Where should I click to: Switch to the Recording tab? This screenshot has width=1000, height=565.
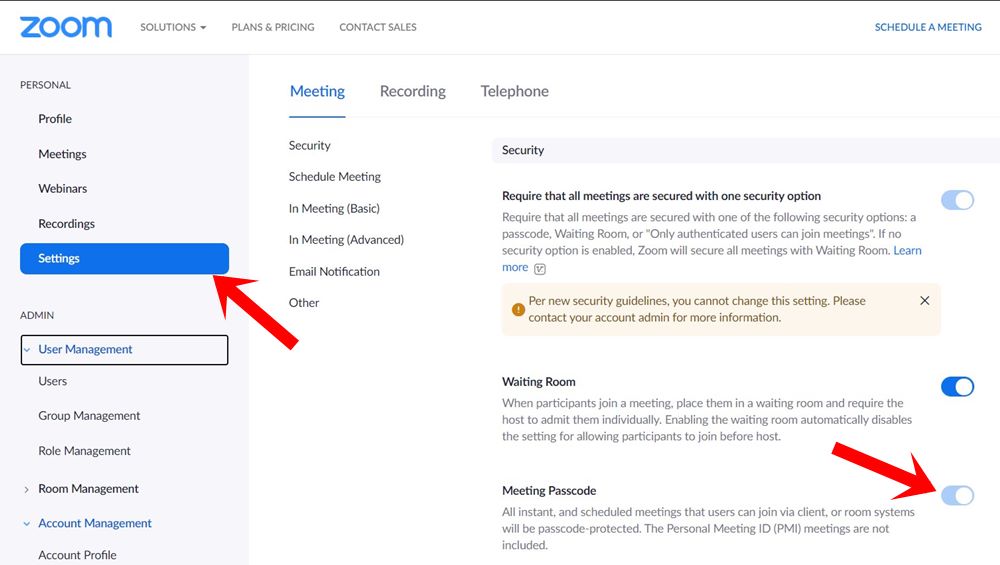coord(413,91)
